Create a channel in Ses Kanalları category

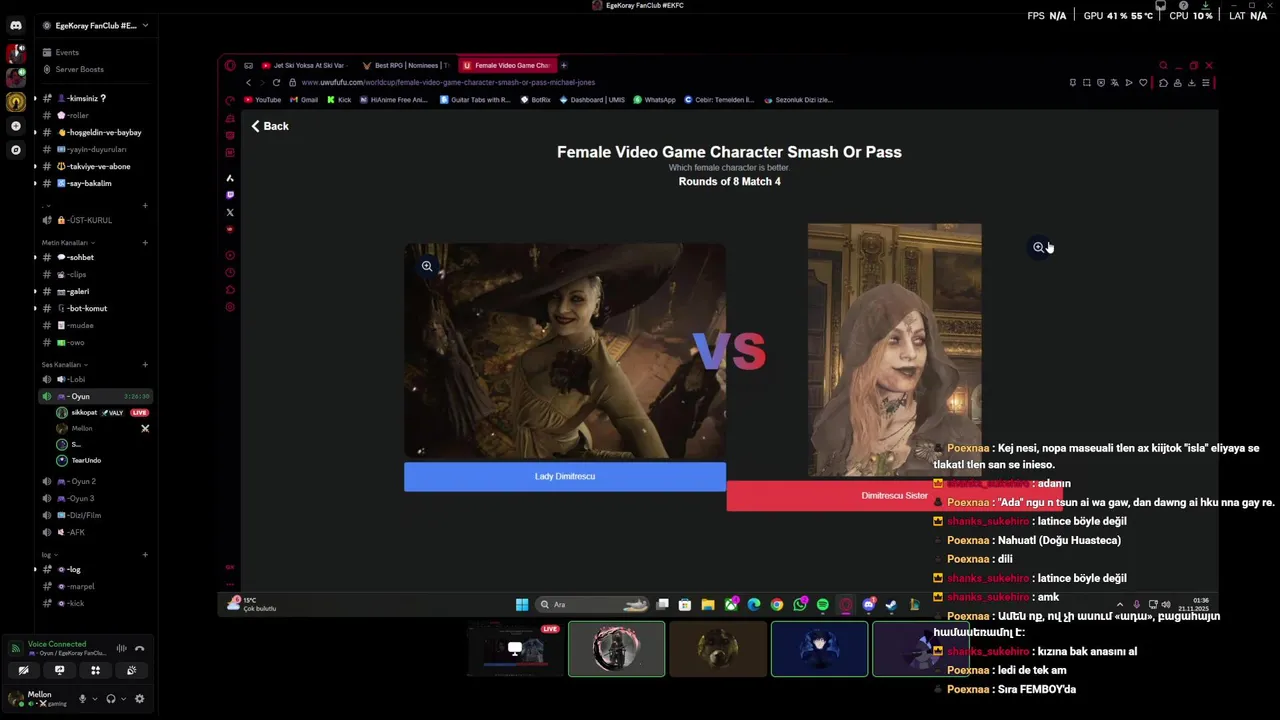tap(145, 364)
